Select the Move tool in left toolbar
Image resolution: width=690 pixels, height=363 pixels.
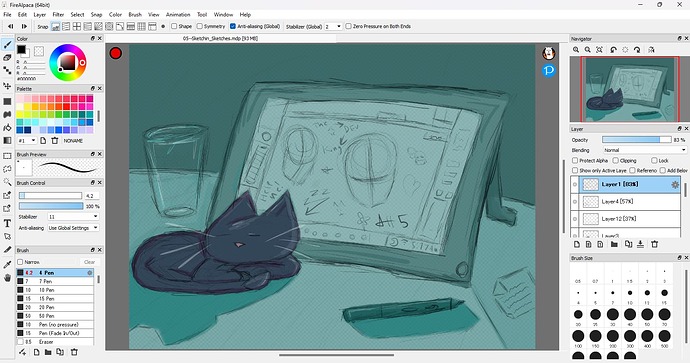pyautogui.click(x=7, y=85)
